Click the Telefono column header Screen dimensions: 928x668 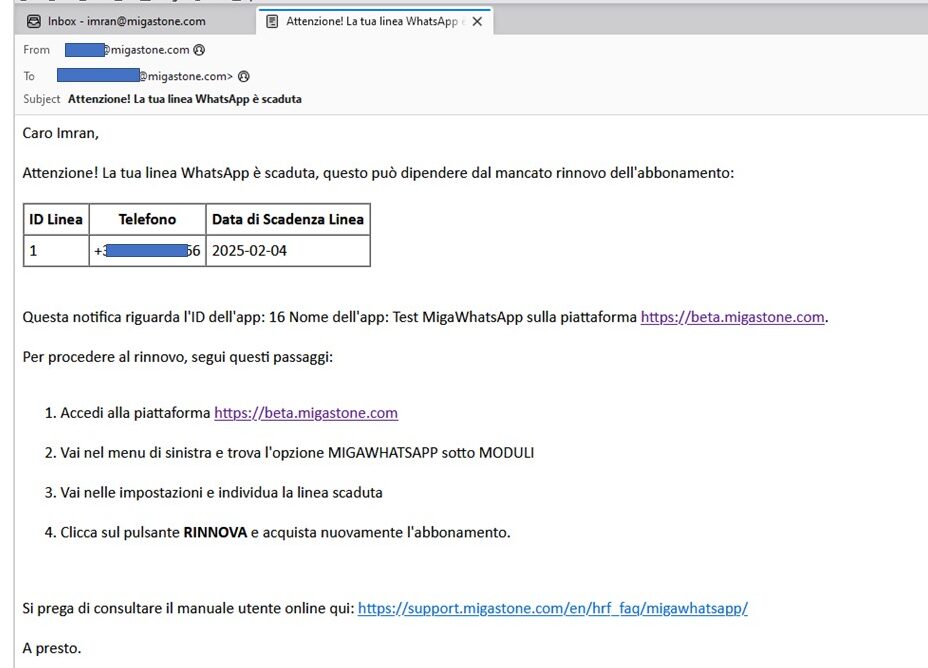[x=147, y=220]
